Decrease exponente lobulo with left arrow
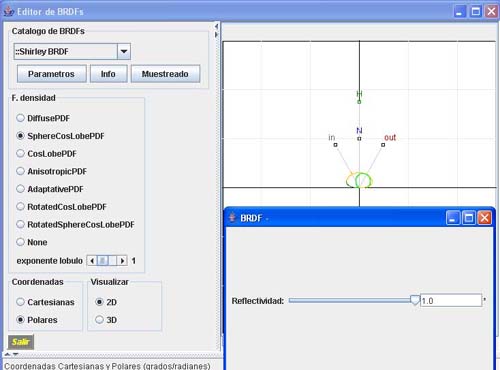Screen dimensions: 500x370 [x=92, y=261]
